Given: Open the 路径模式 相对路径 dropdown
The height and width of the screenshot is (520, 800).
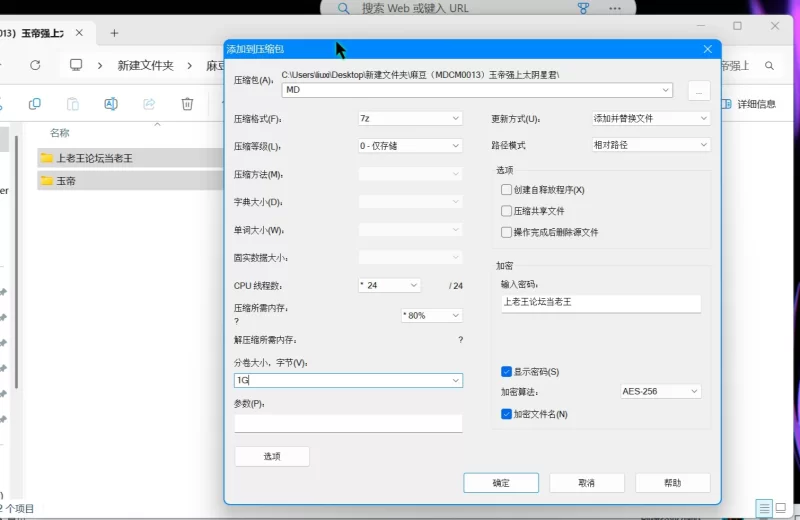Looking at the screenshot, I should tap(651, 145).
